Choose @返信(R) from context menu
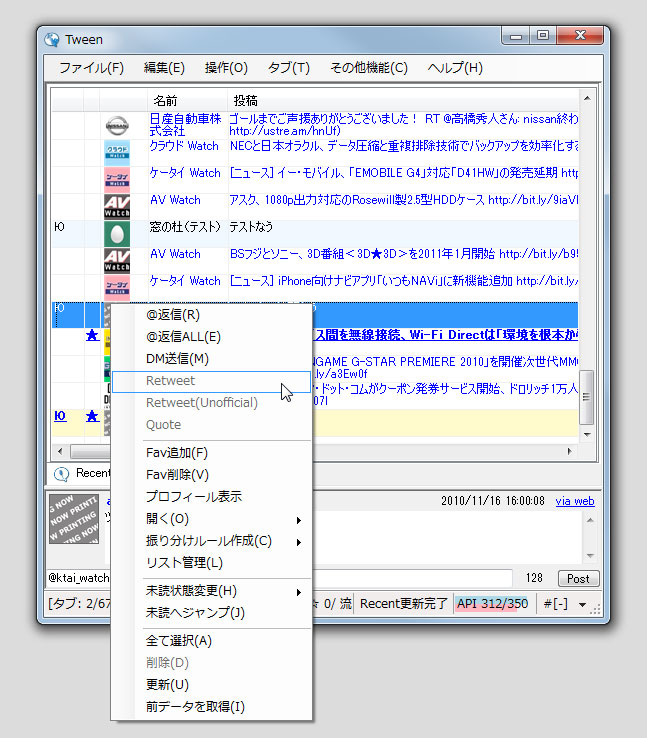 click(211, 314)
